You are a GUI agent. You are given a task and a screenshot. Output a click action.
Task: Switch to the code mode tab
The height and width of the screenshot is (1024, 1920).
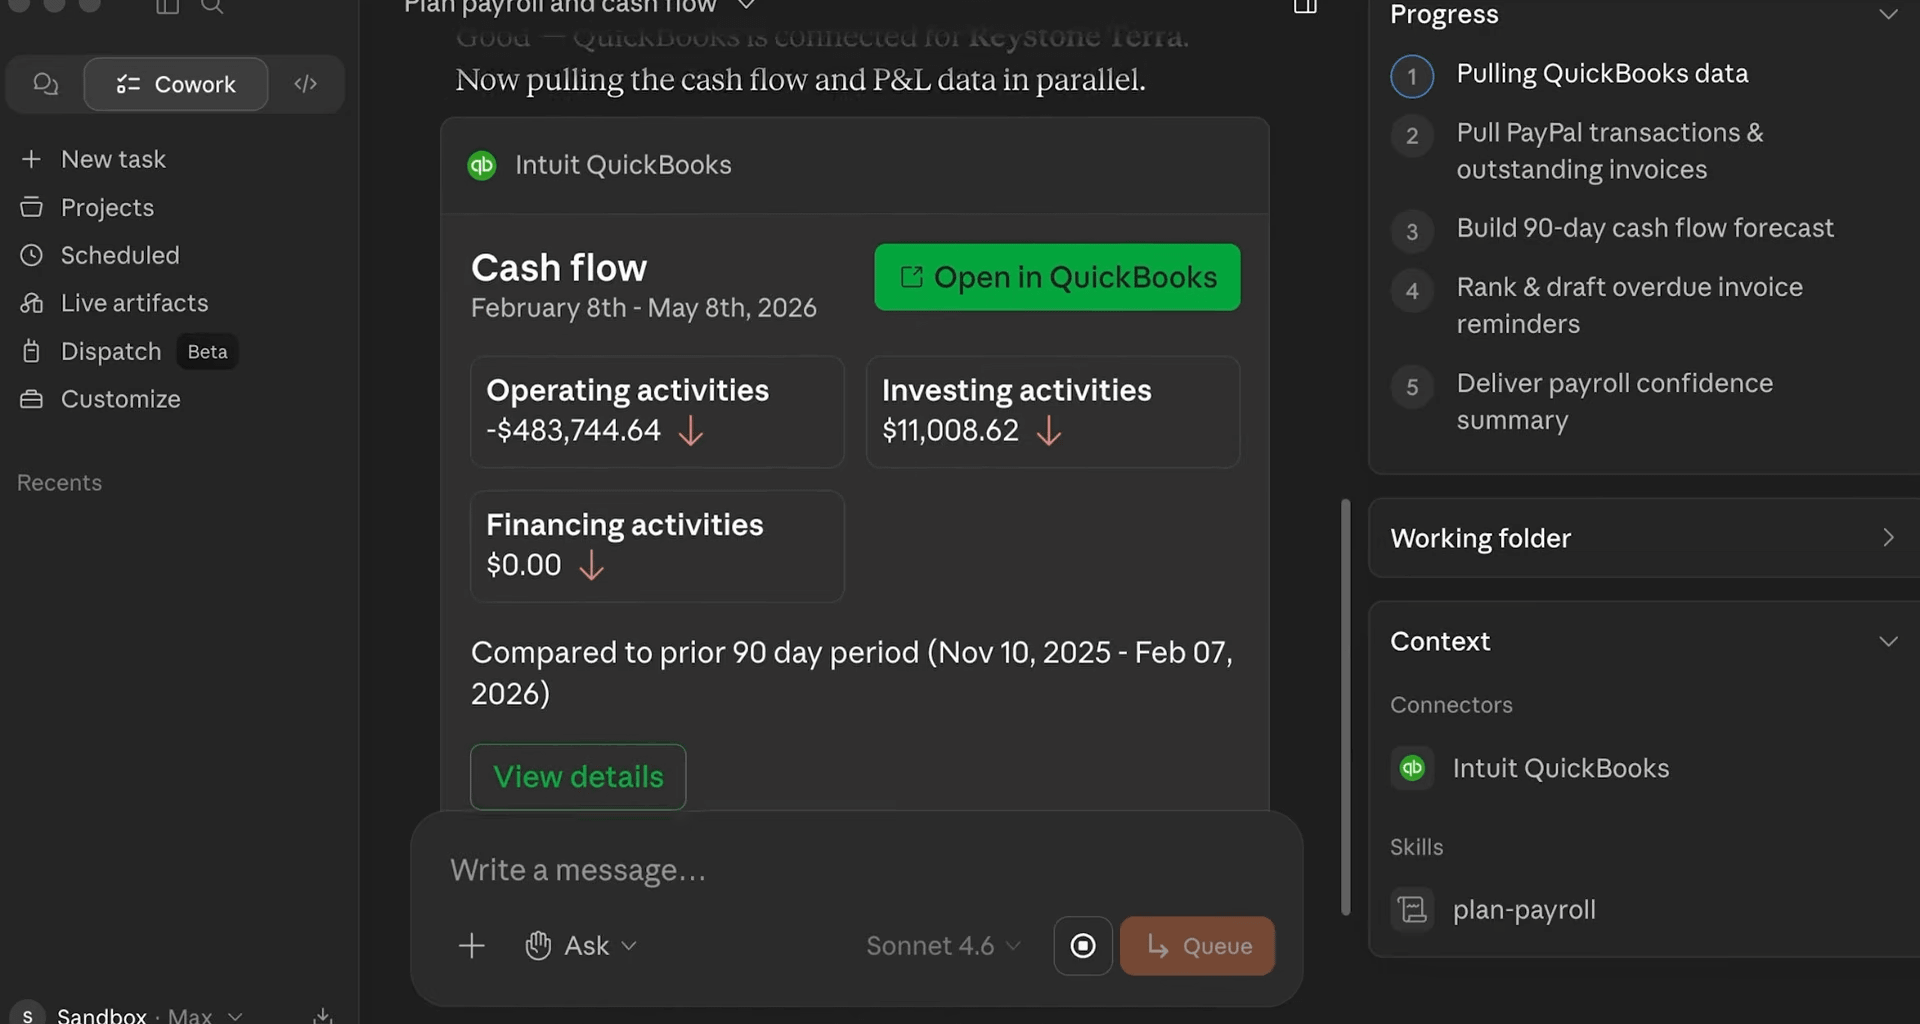click(305, 84)
